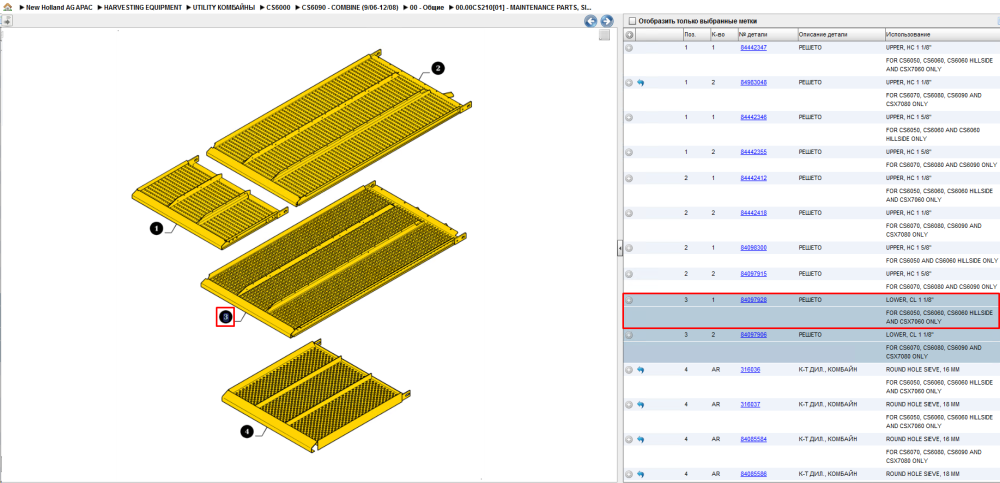Go to the previous illustration arrow
1000x483 pixels.
(591, 21)
